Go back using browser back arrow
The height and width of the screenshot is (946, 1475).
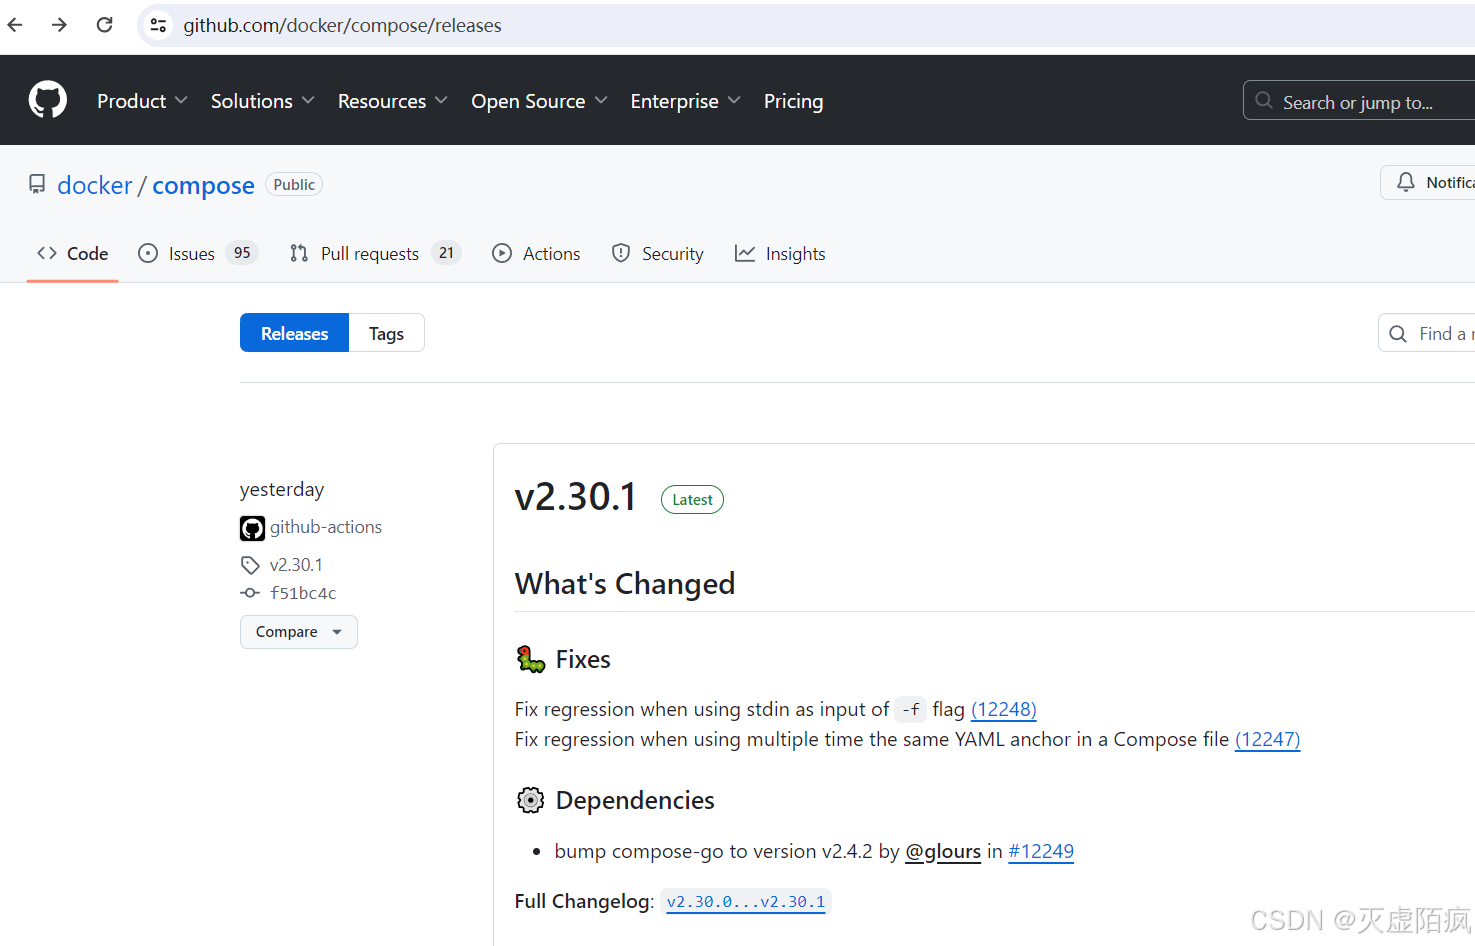pos(15,25)
